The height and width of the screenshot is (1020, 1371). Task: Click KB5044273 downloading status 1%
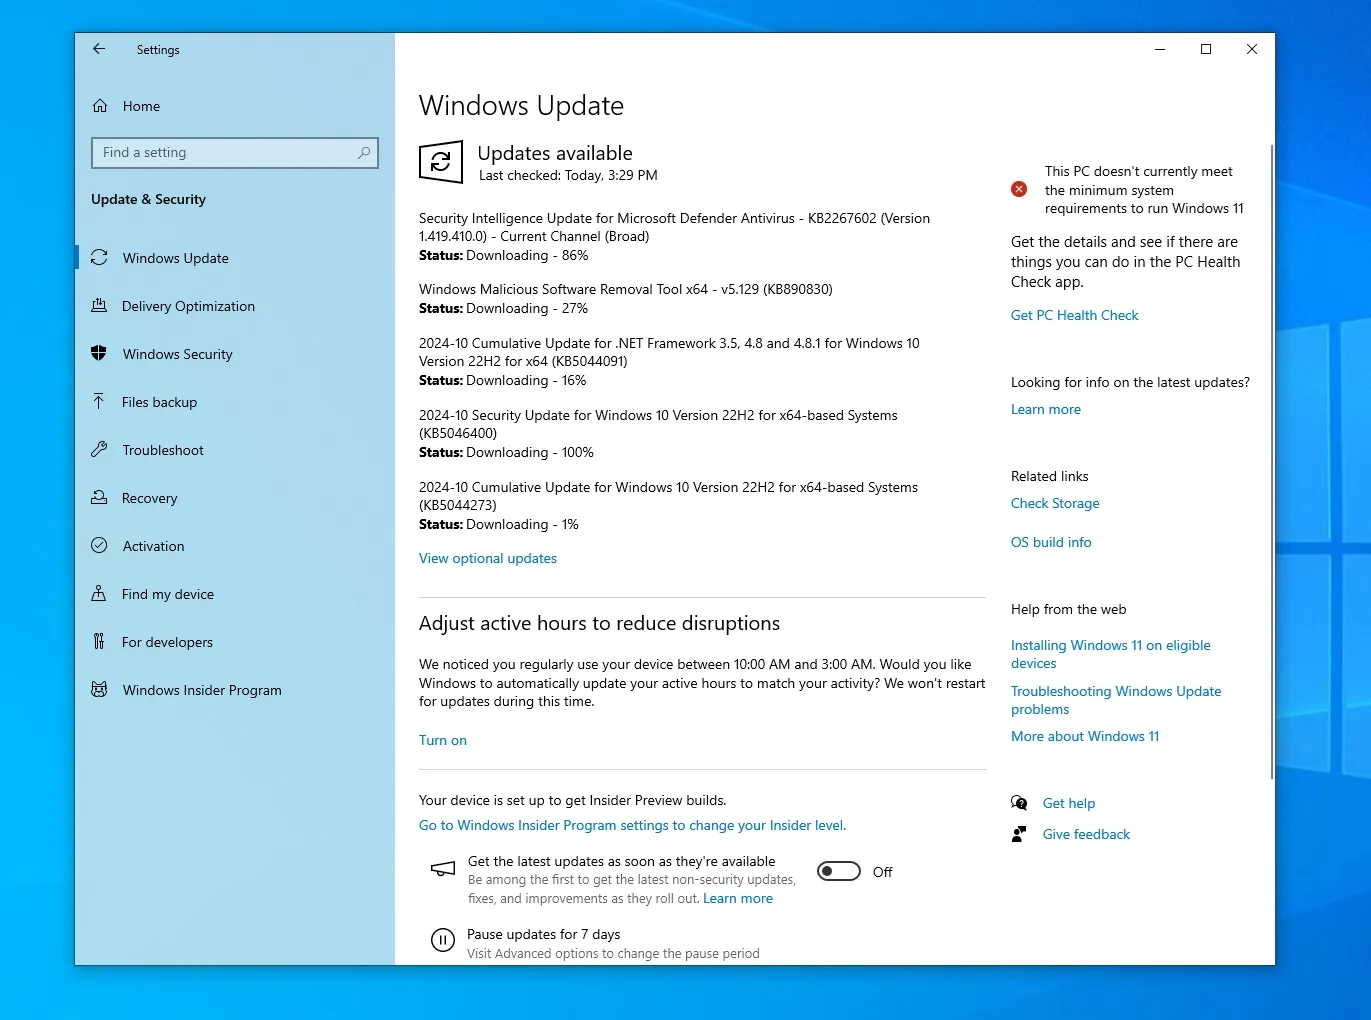499,524
